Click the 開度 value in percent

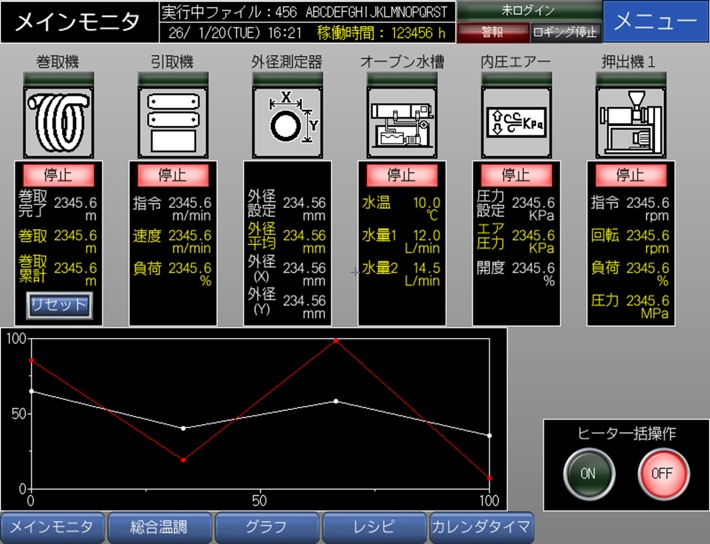pos(533,274)
